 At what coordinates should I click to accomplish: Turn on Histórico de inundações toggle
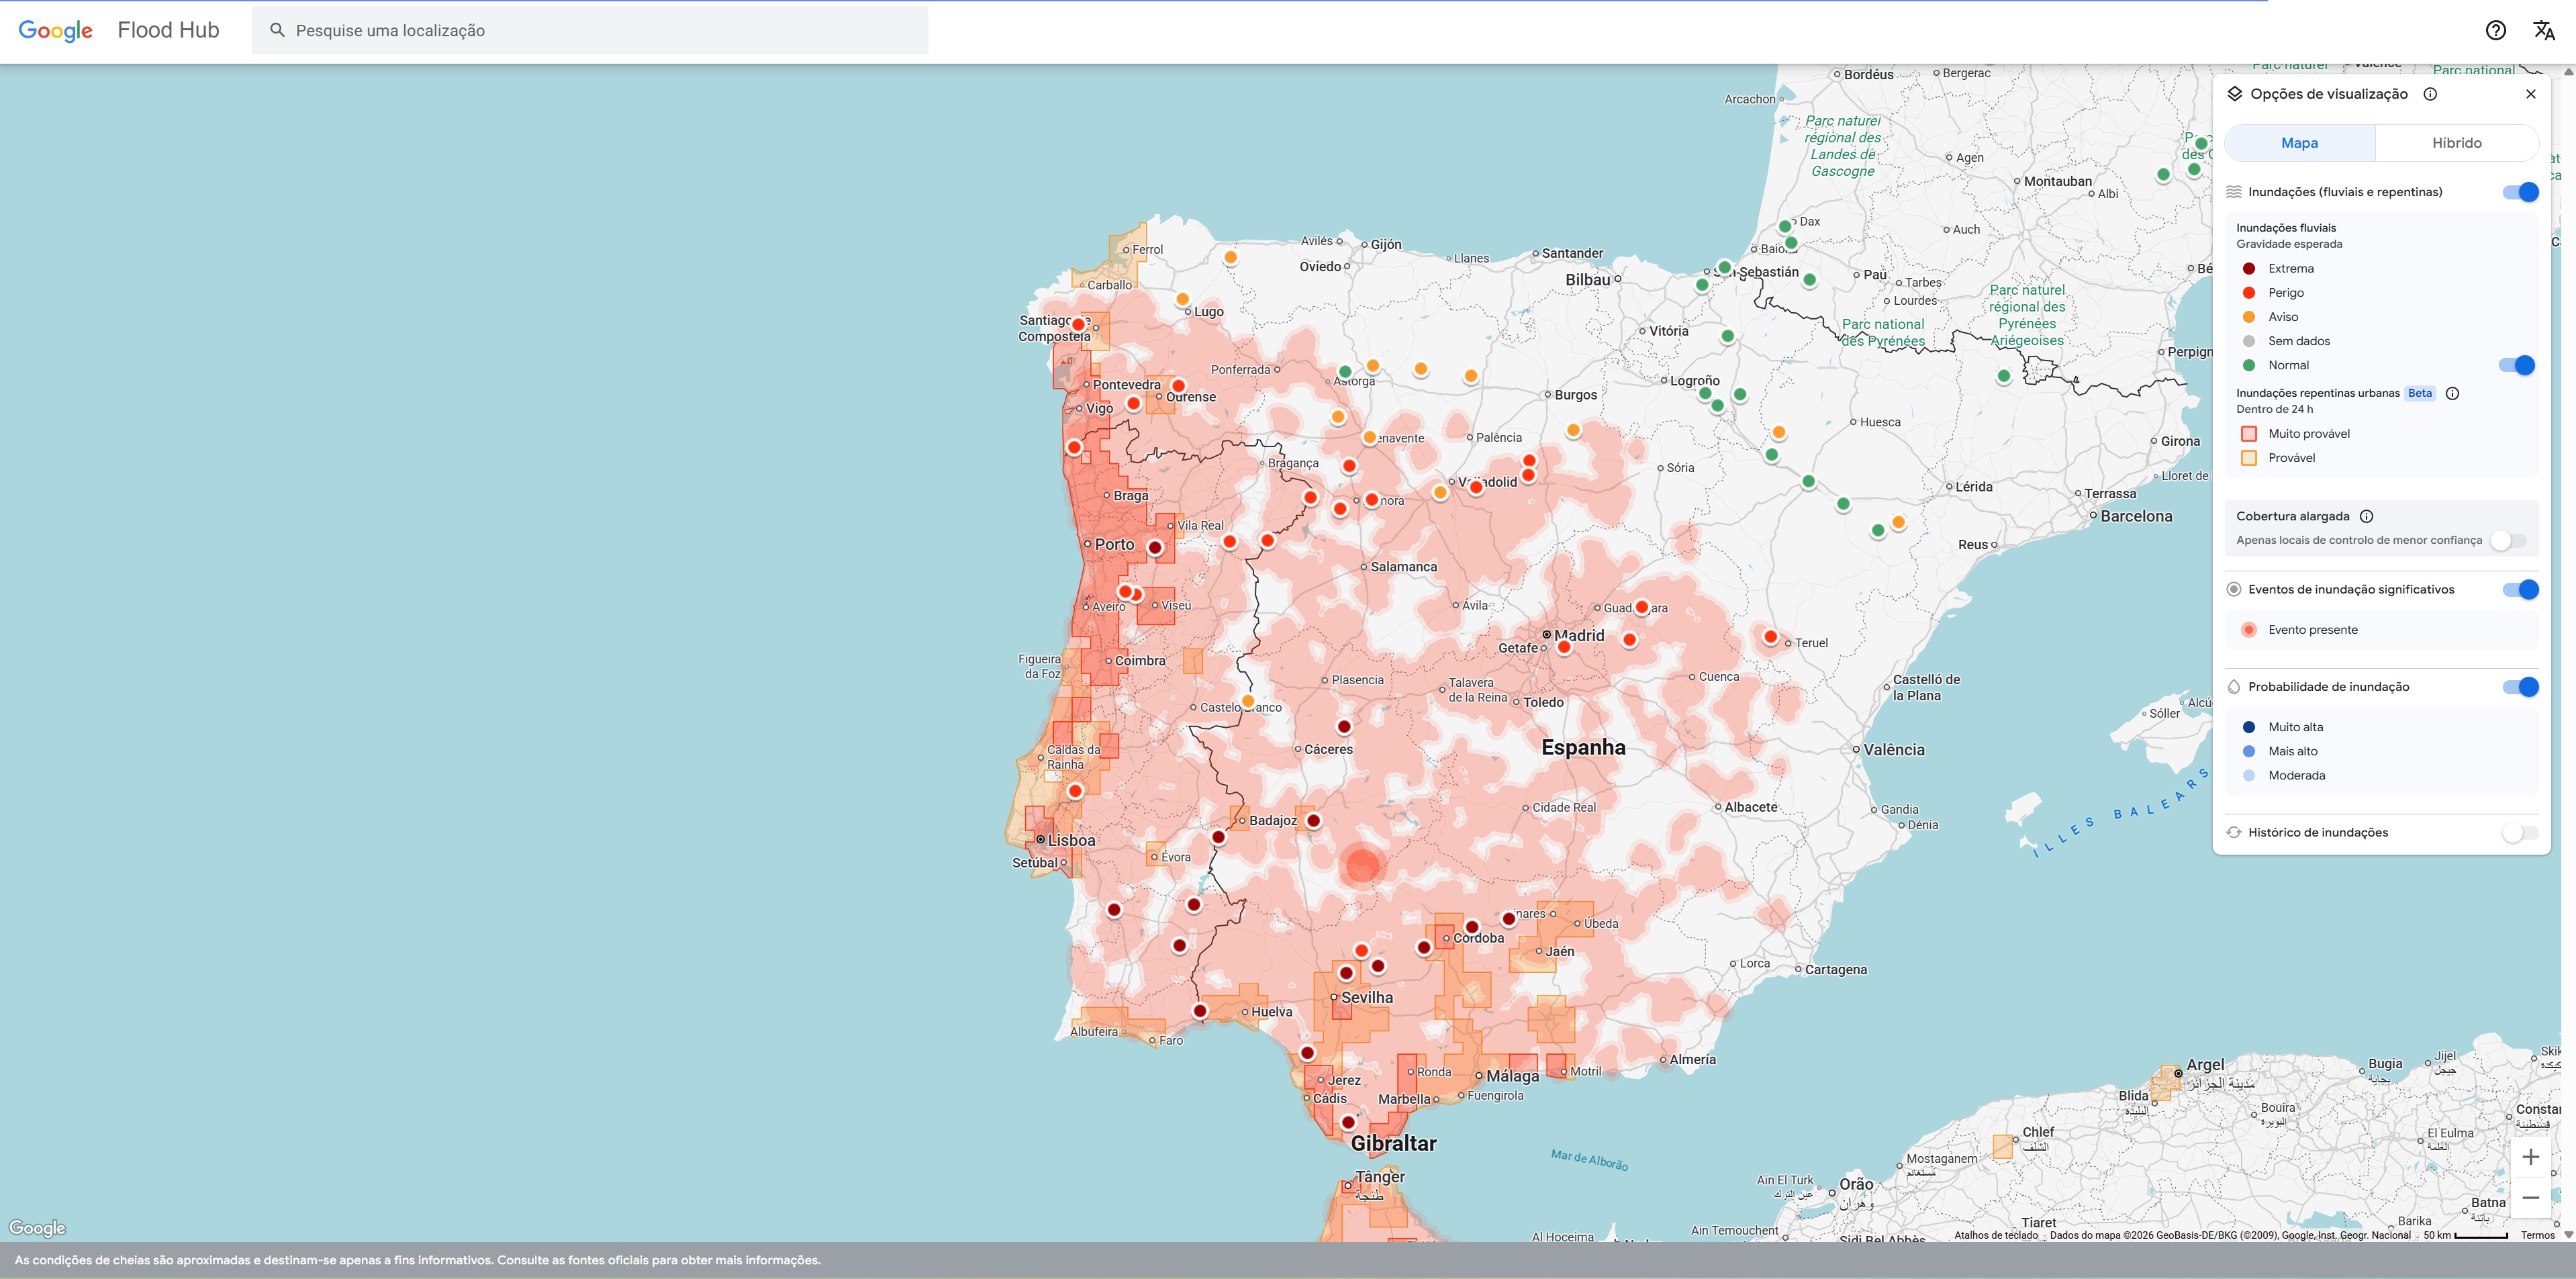click(2518, 832)
